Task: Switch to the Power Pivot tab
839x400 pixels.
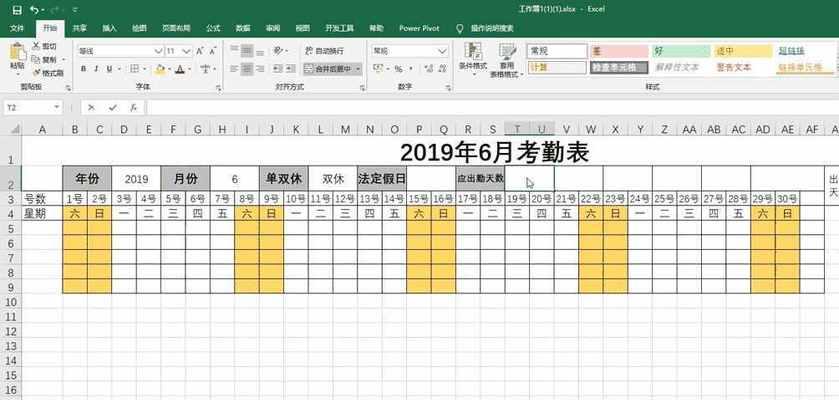Action: point(419,28)
